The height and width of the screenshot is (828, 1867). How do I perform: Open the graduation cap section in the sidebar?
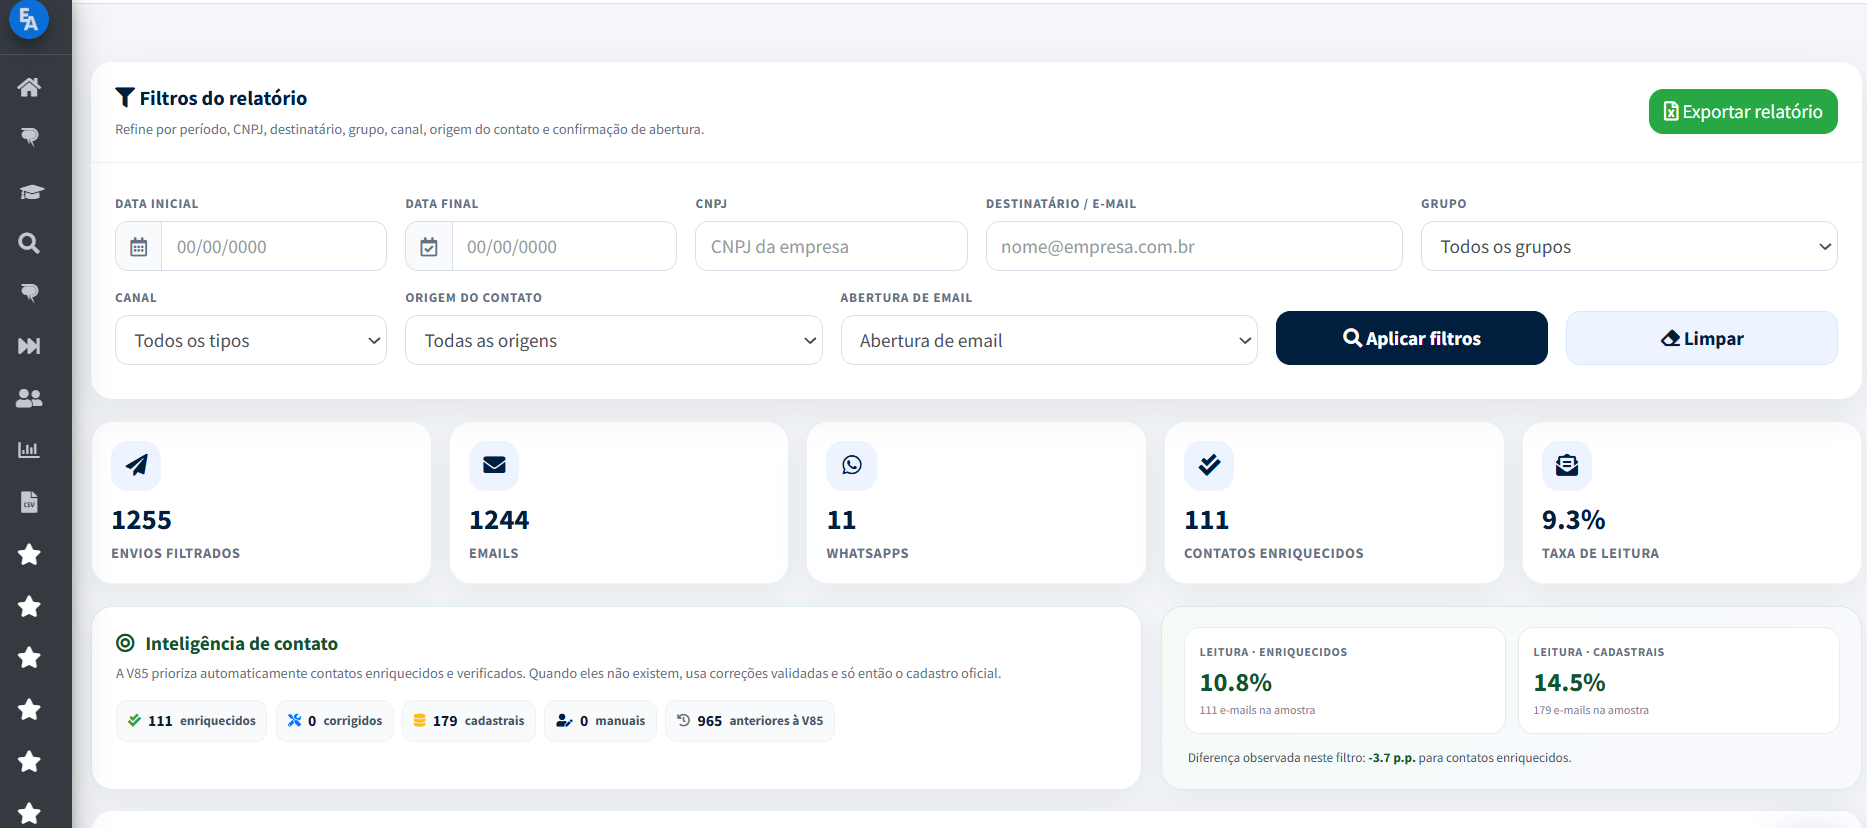[31, 191]
